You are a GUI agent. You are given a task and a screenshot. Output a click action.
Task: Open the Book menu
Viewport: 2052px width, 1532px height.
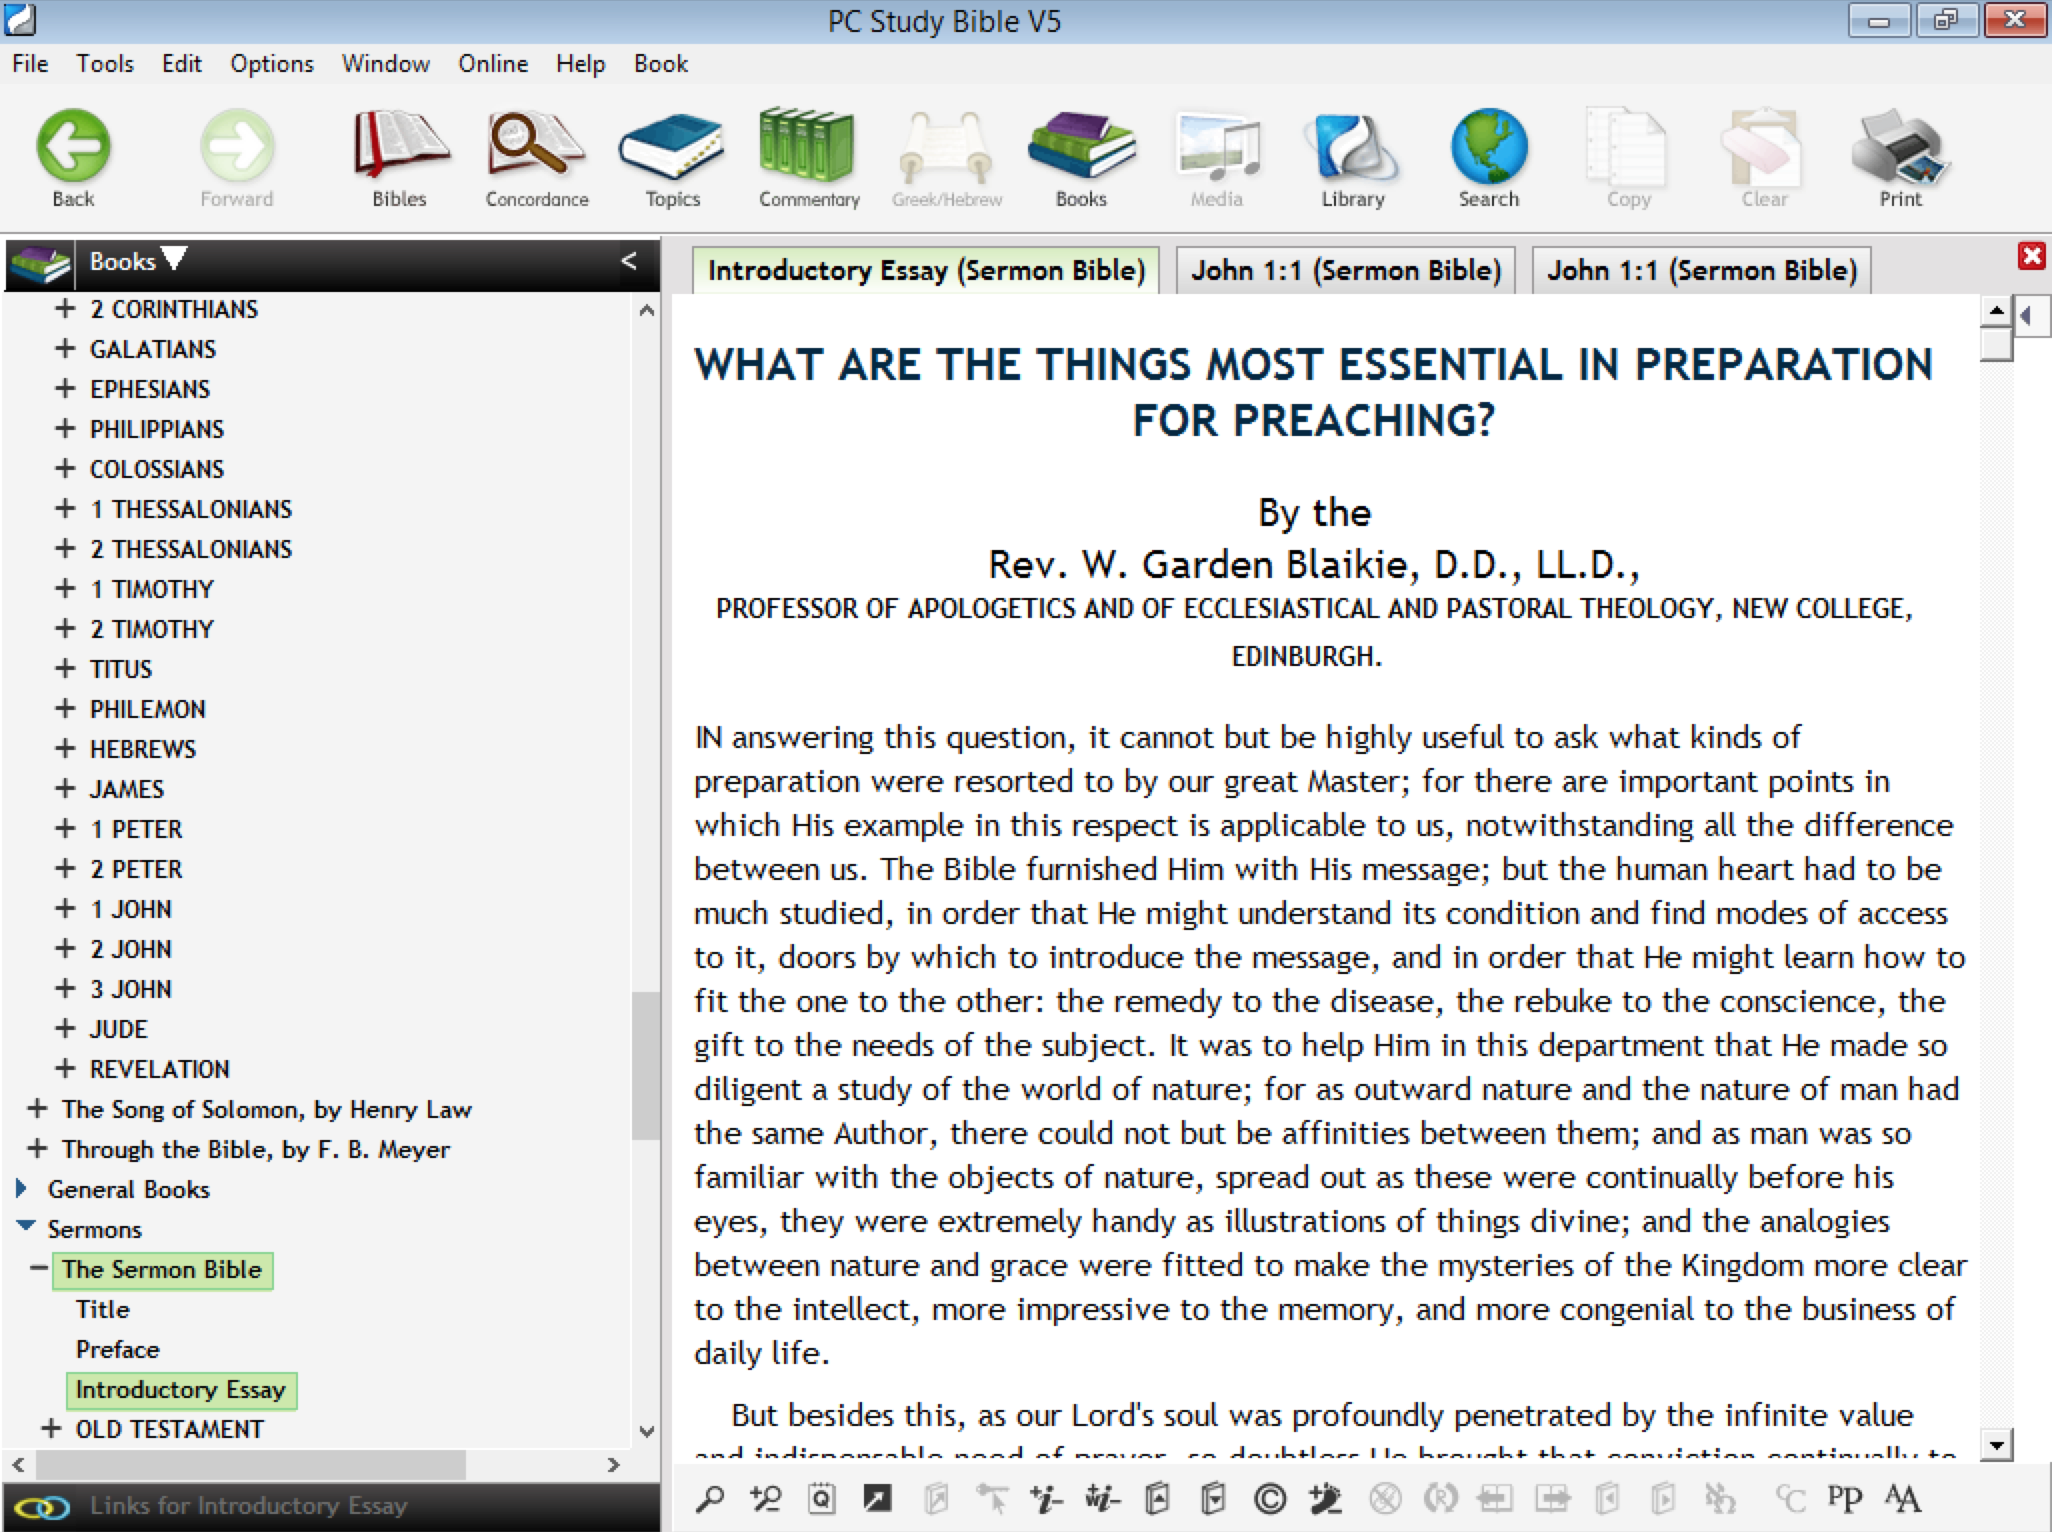661,64
